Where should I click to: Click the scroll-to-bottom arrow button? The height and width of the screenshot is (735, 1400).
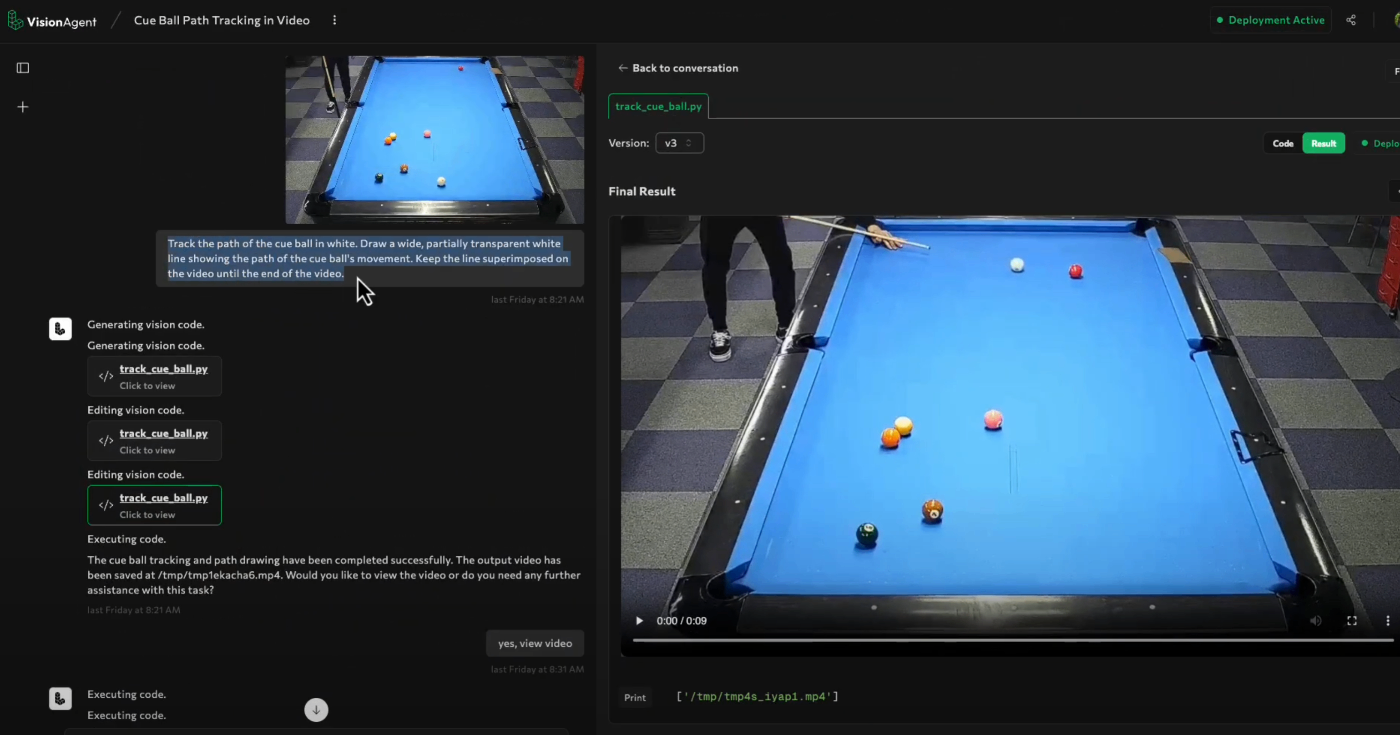(x=316, y=710)
